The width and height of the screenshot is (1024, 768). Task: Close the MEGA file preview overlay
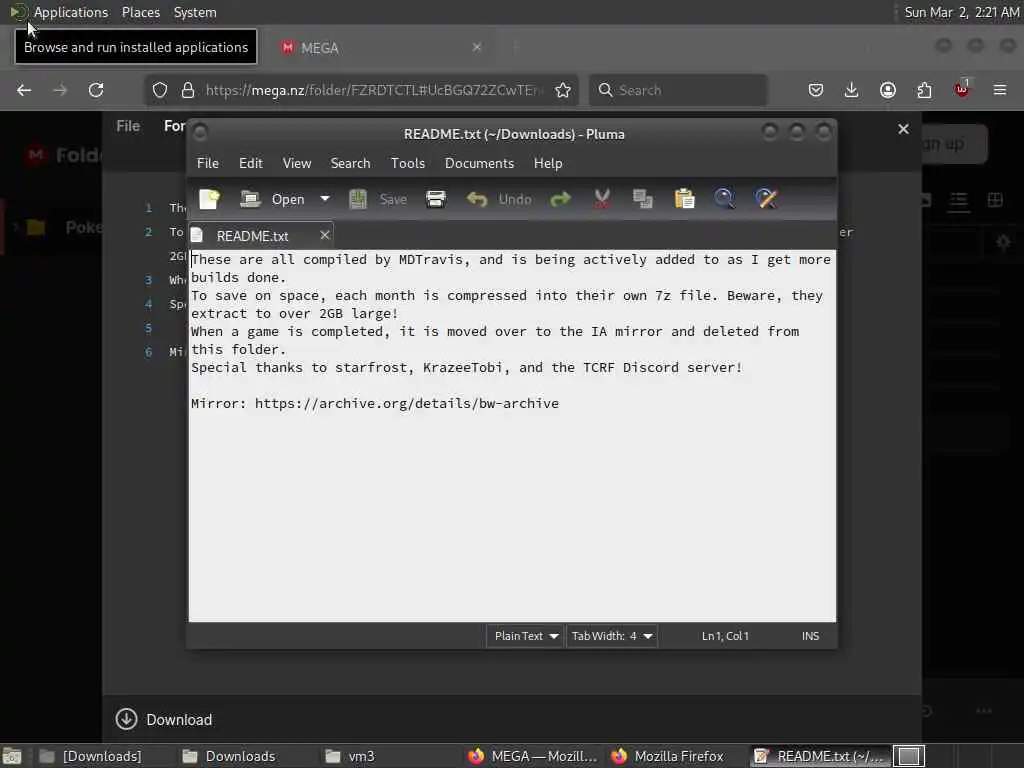coord(903,129)
